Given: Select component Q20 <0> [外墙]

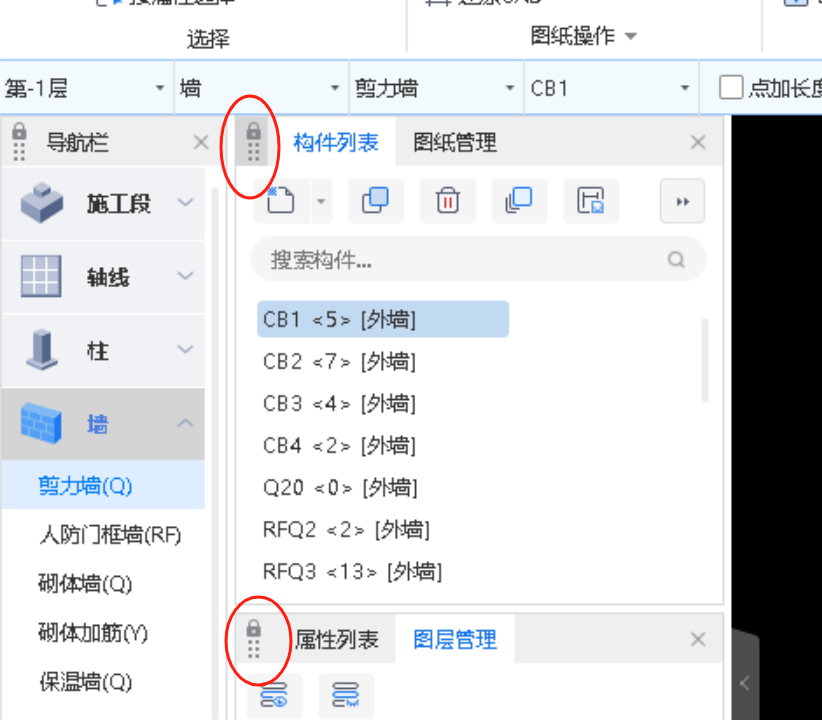Looking at the screenshot, I should (x=340, y=488).
